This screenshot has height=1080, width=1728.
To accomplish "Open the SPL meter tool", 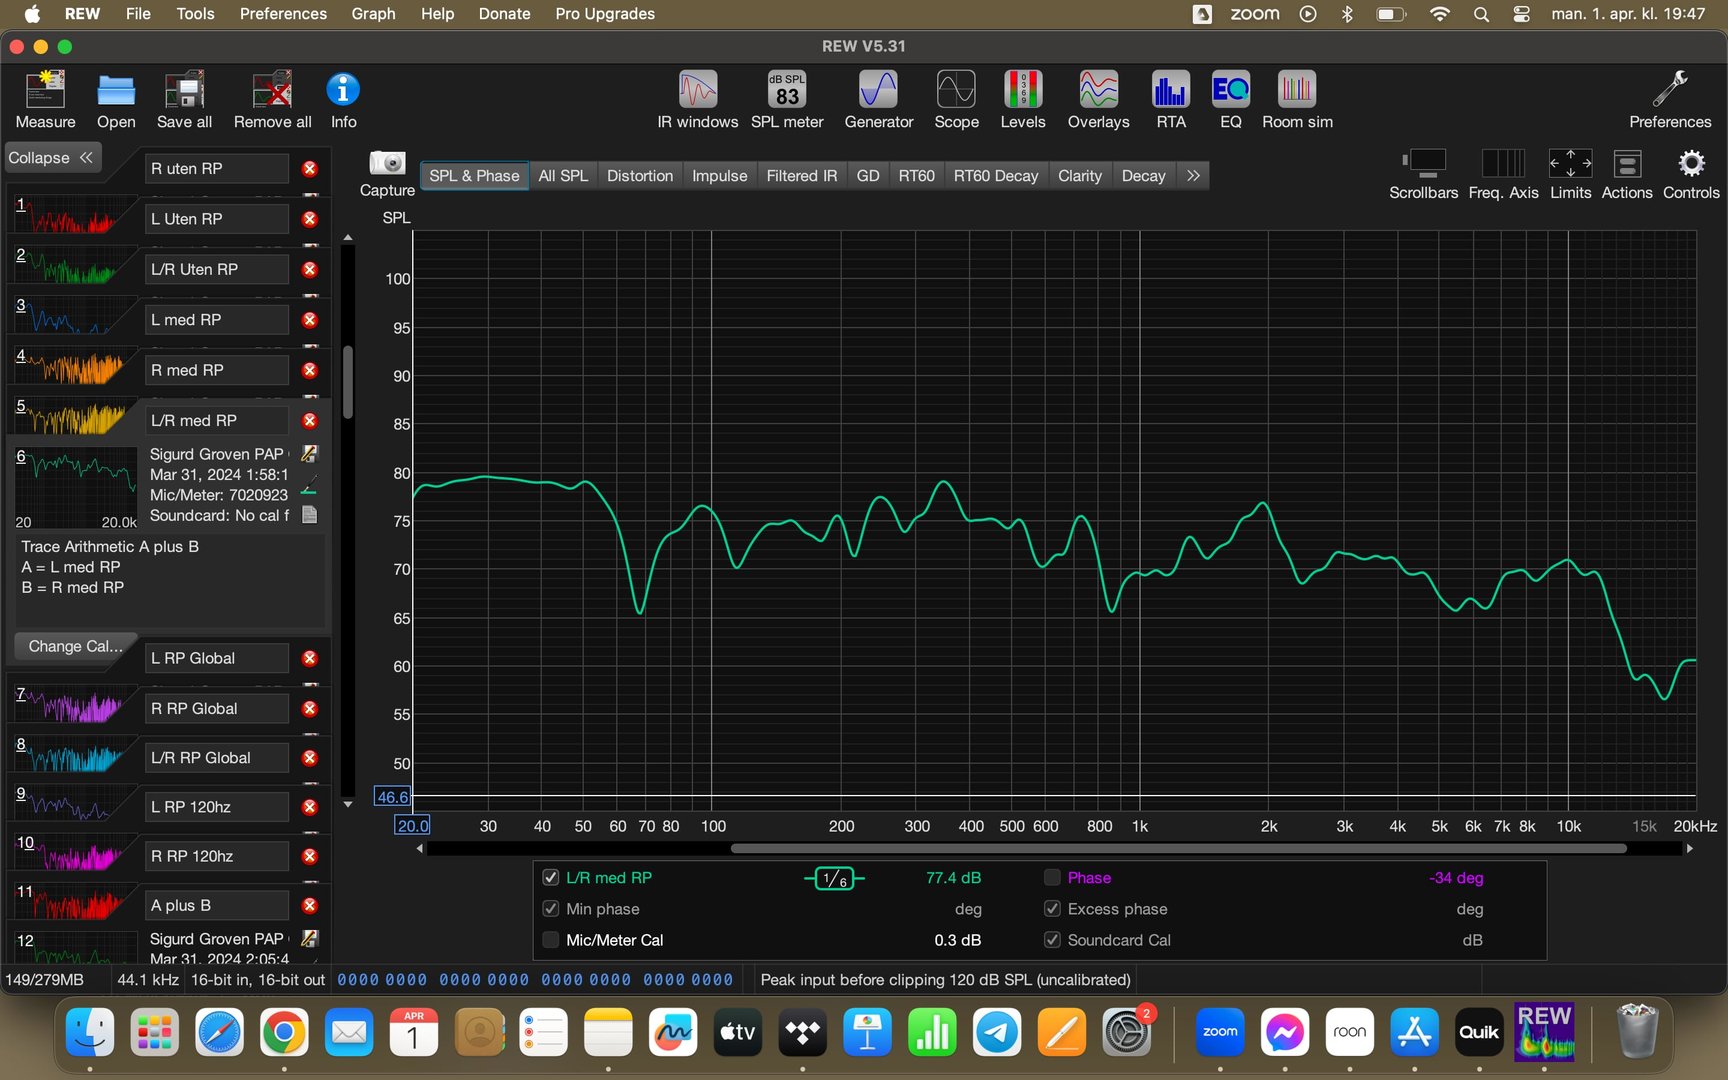I will pyautogui.click(x=786, y=100).
